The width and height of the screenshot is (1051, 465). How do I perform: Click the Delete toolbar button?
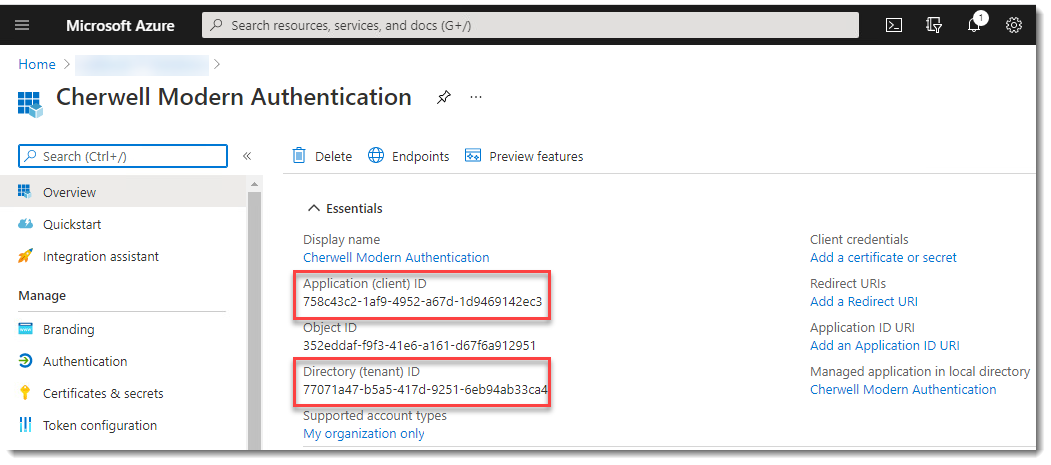coord(322,156)
